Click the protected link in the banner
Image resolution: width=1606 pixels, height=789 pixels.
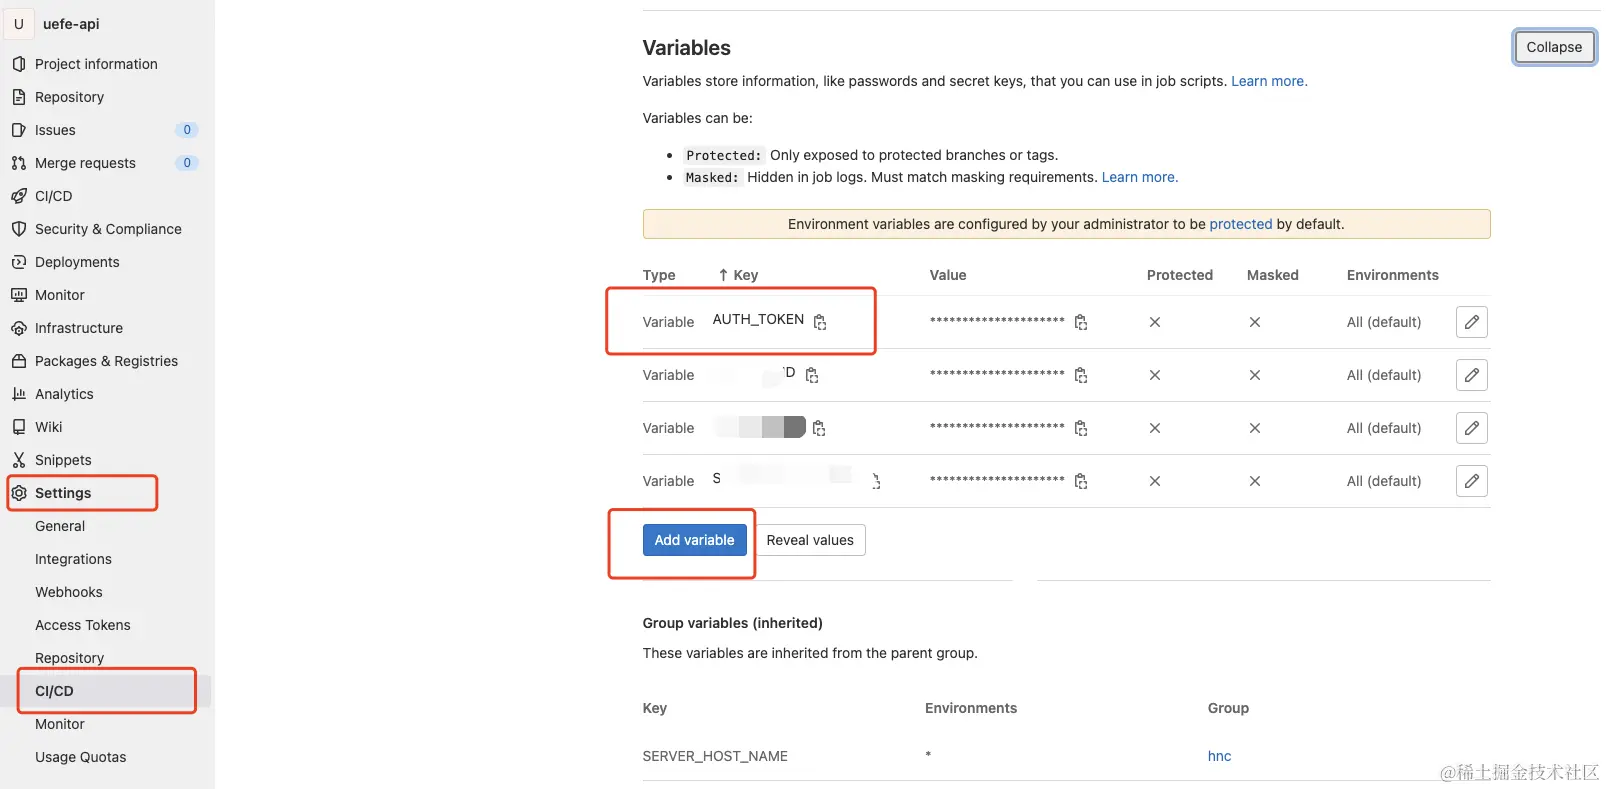tap(1240, 224)
